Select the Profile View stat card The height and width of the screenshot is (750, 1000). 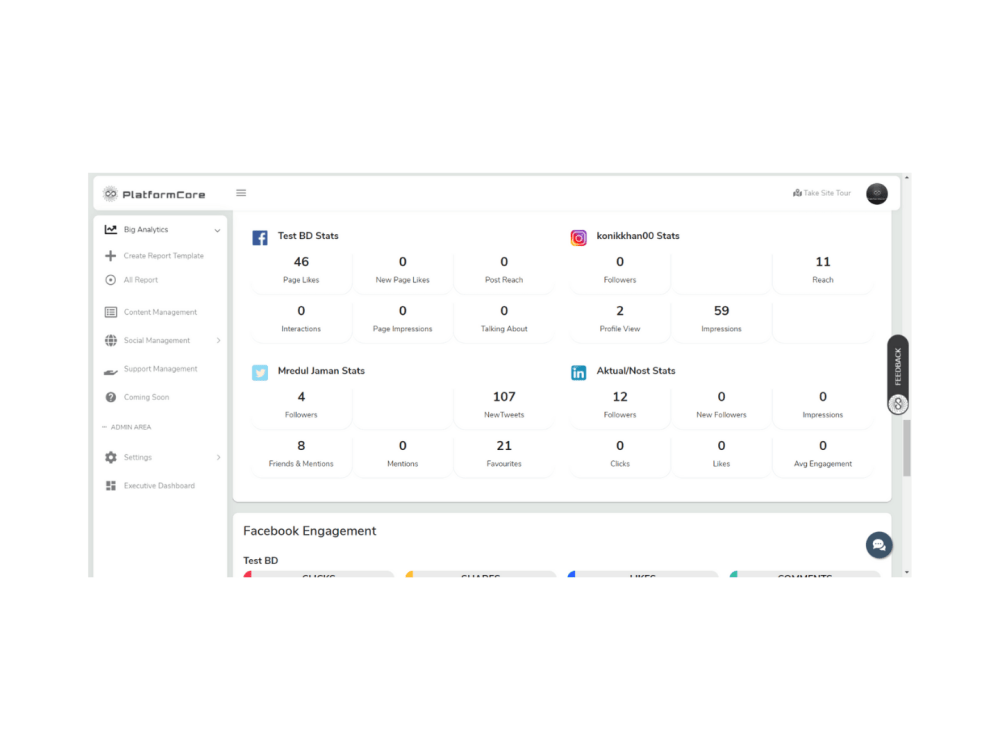tap(620, 320)
